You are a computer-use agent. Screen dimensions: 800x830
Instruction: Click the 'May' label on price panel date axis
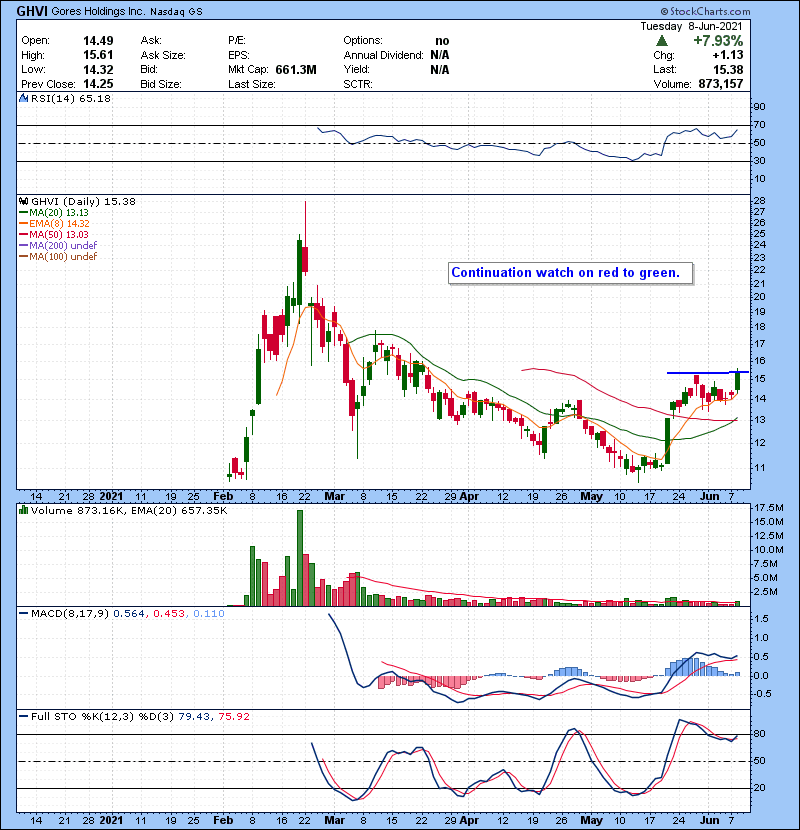pyautogui.click(x=591, y=497)
